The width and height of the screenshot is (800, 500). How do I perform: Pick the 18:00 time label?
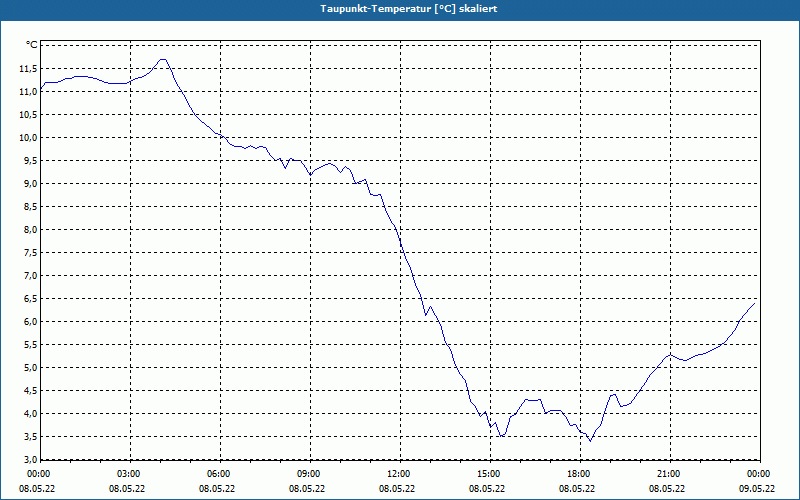click(x=577, y=474)
